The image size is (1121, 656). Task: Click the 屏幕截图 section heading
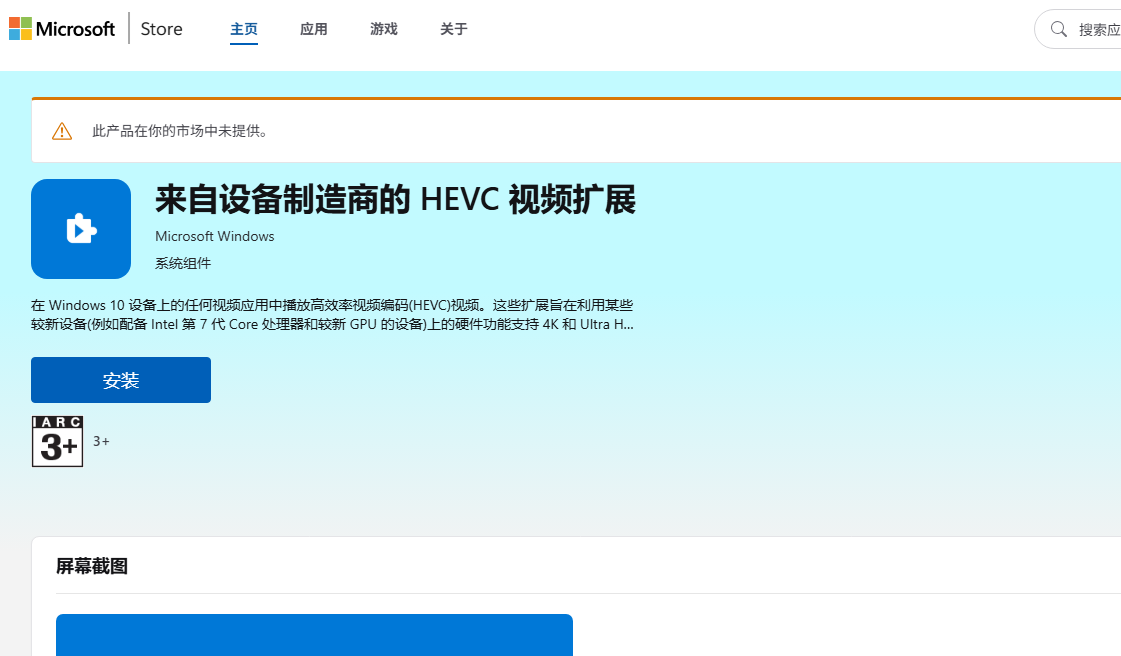point(92,567)
